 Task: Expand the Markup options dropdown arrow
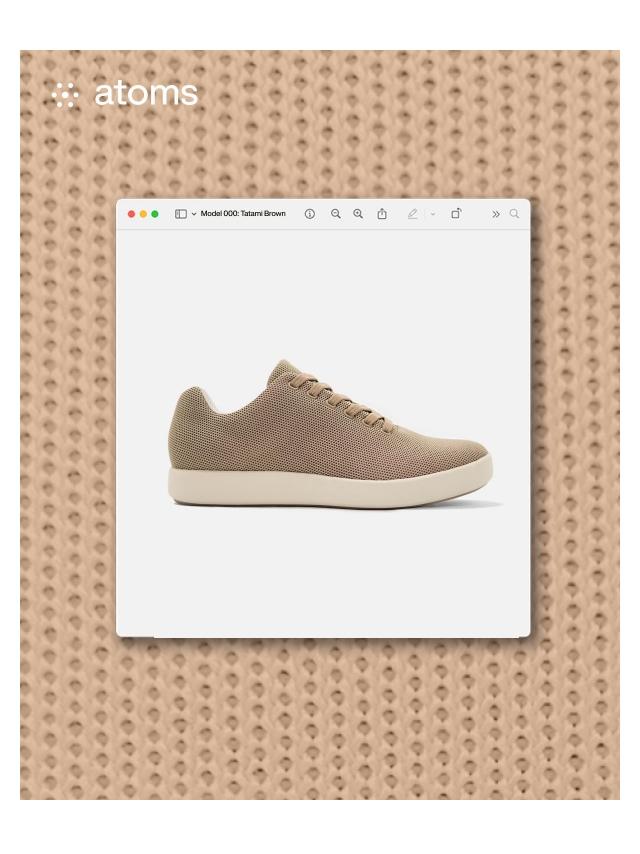pyautogui.click(x=433, y=214)
